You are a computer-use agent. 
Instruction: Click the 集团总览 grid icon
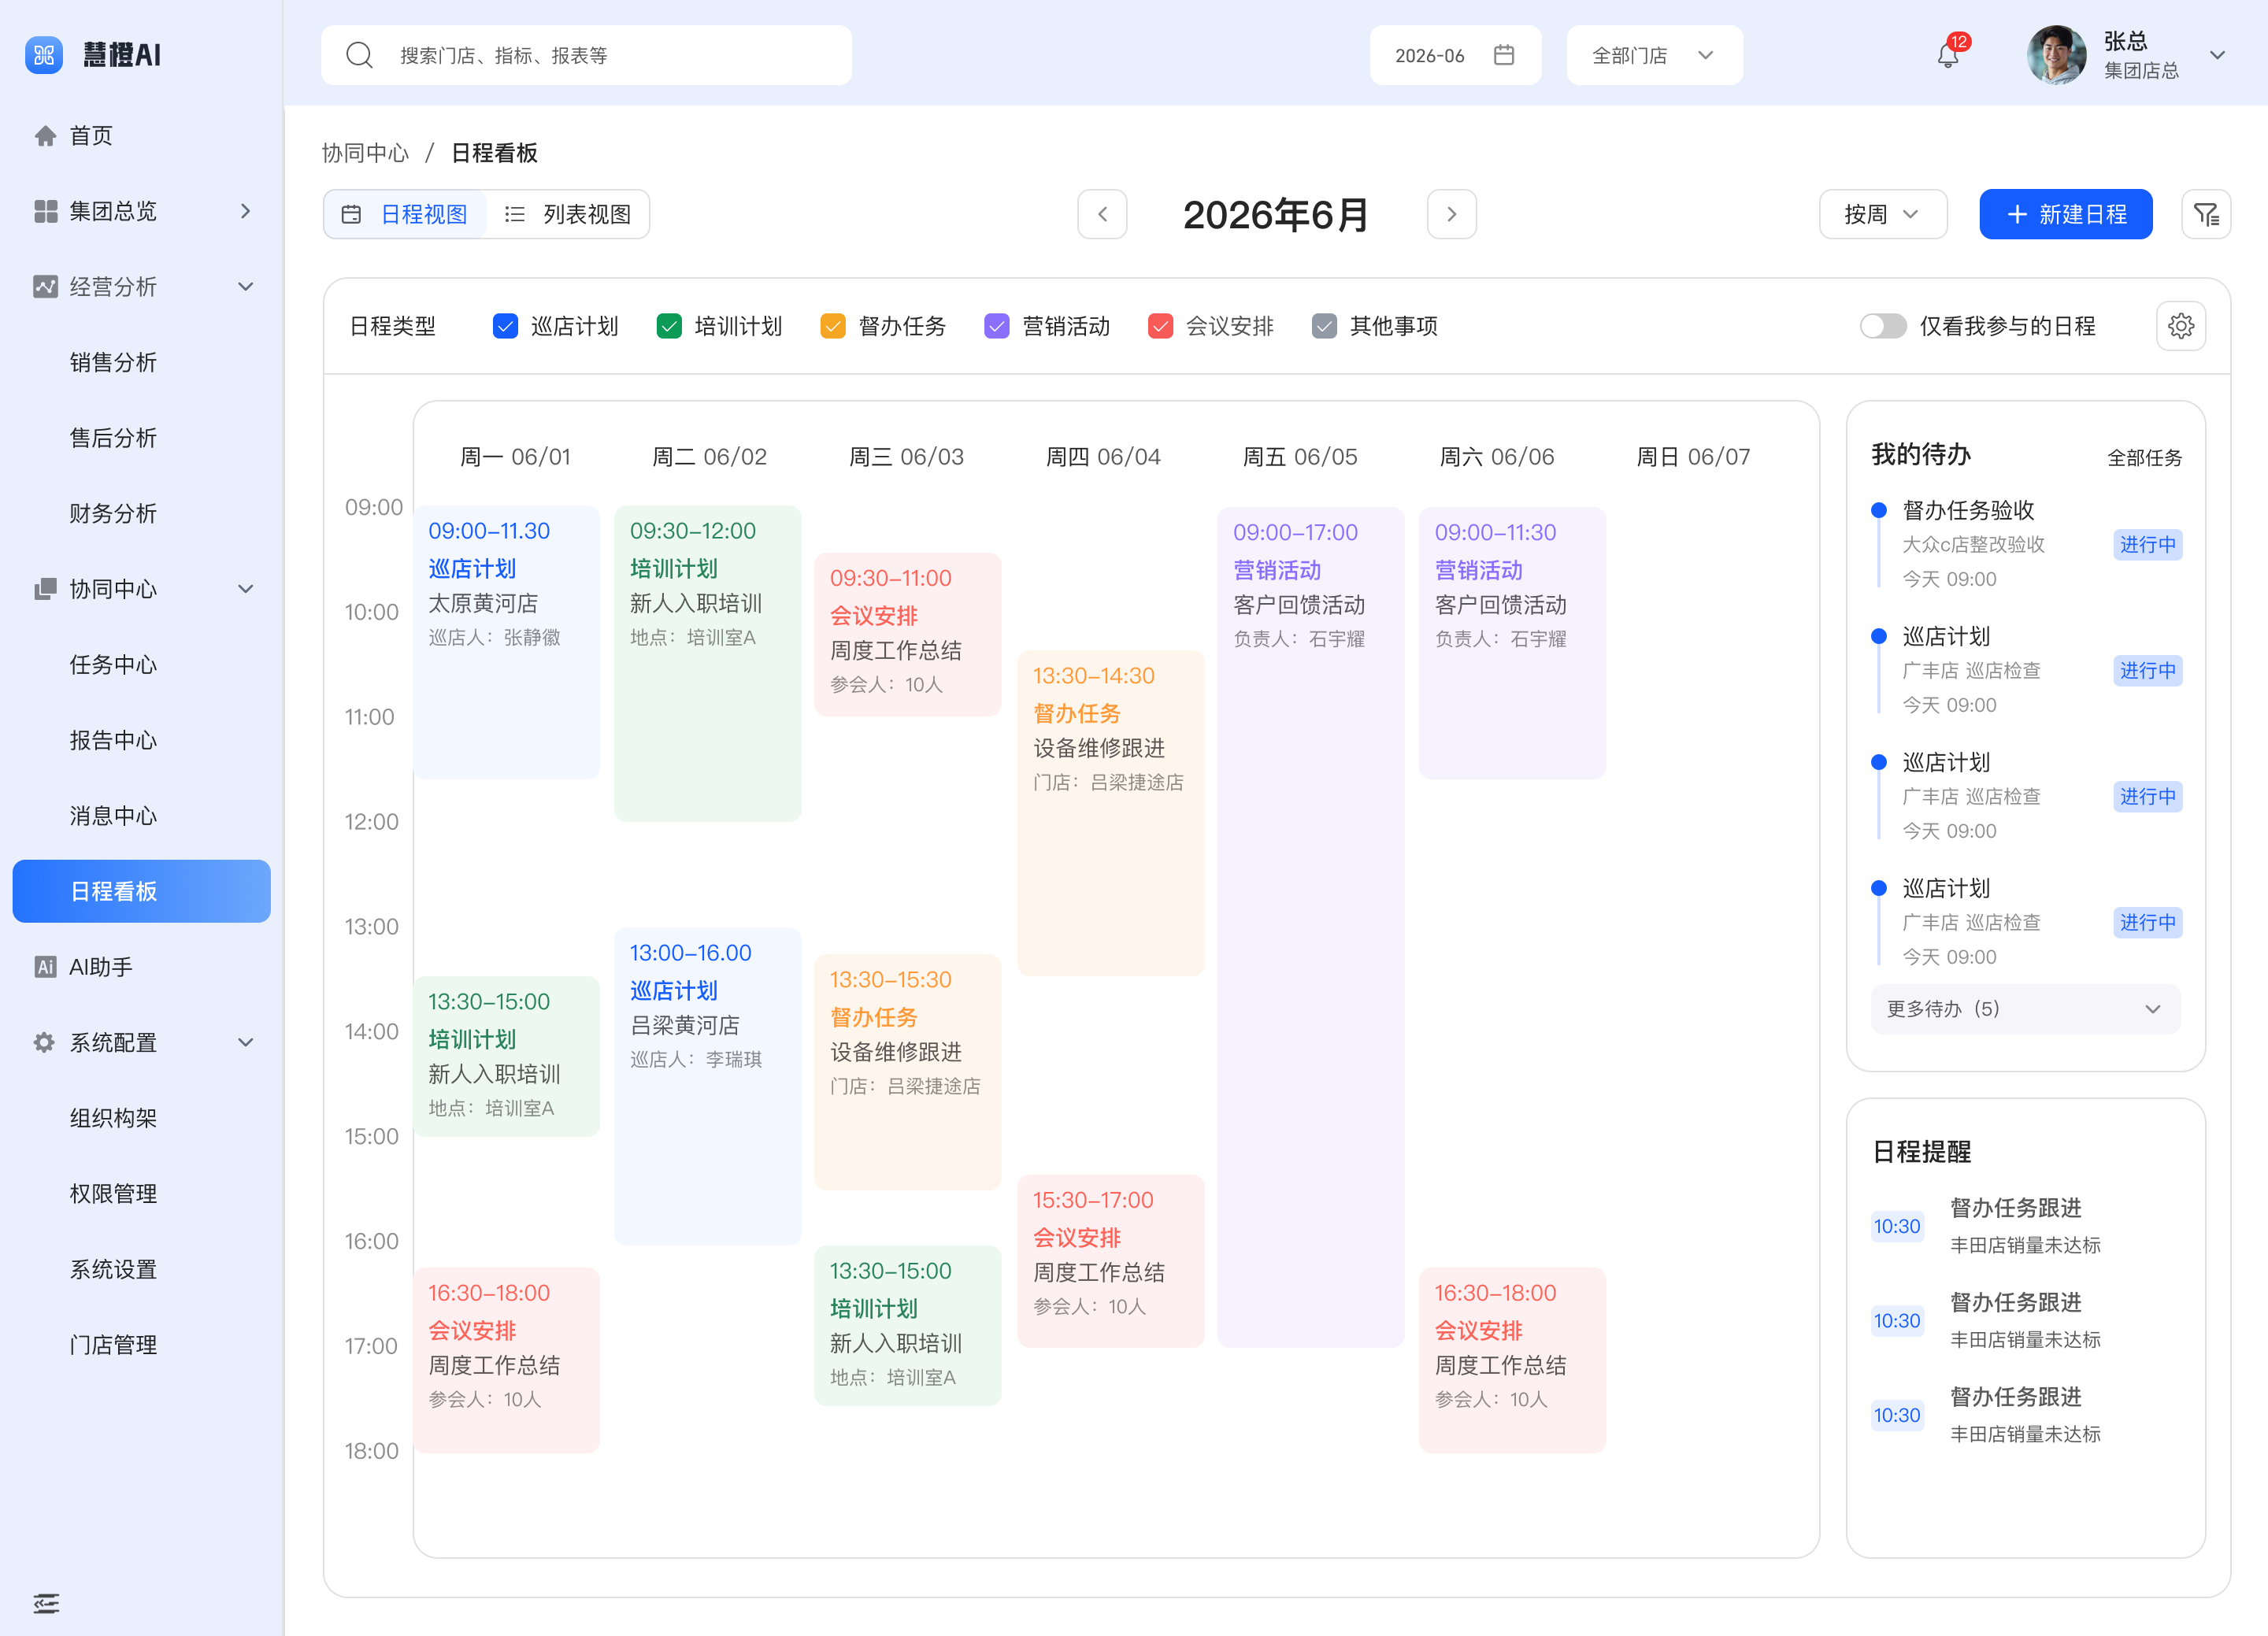click(45, 211)
